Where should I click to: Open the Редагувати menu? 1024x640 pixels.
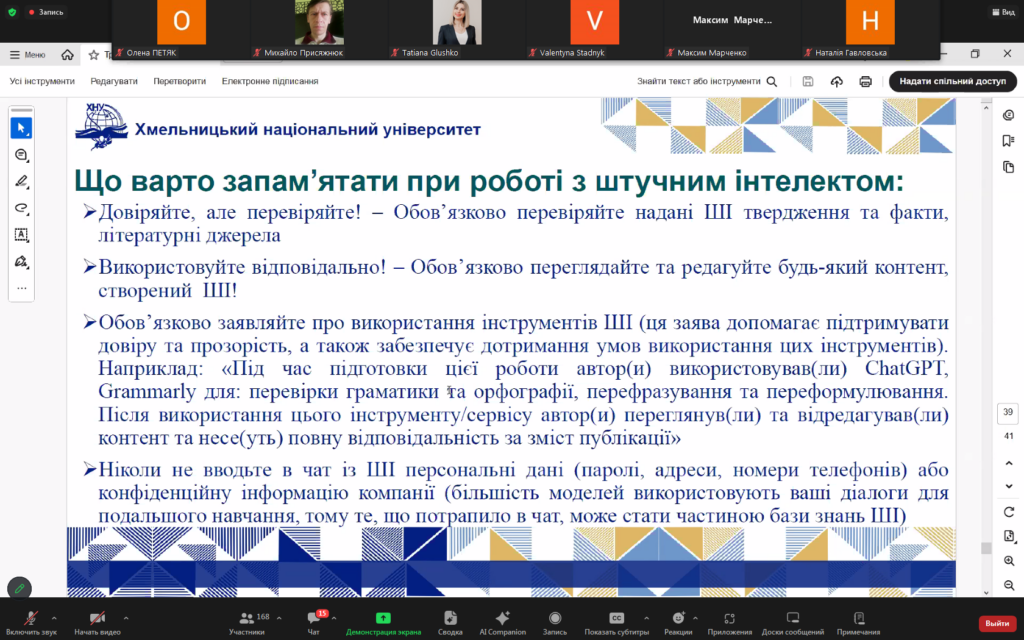tap(114, 81)
